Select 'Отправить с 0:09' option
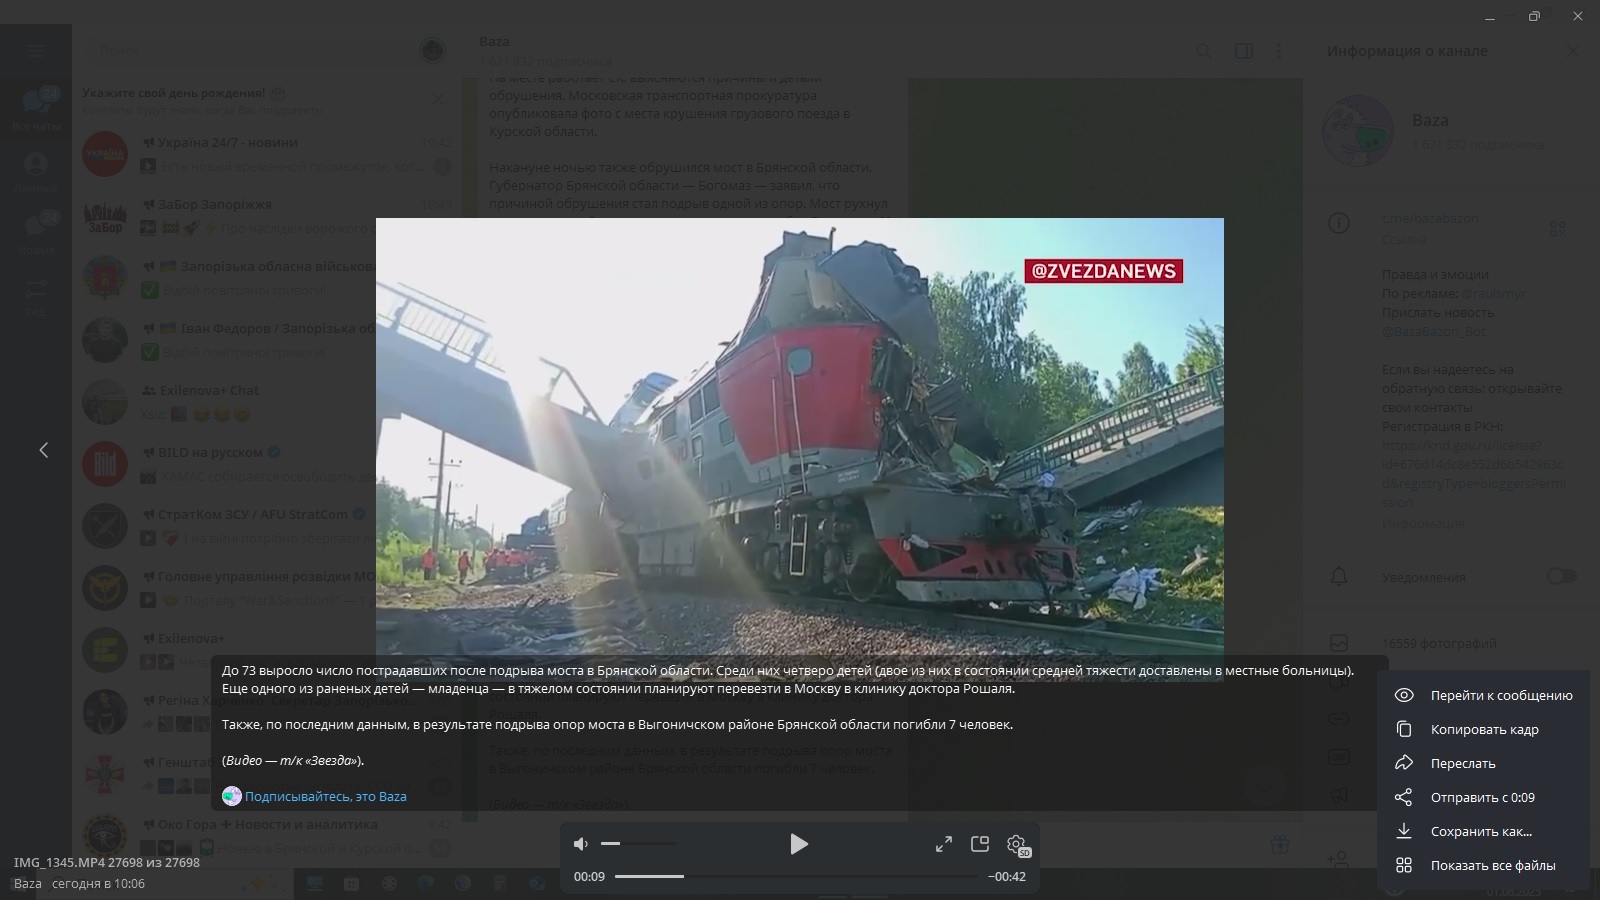 (x=1483, y=797)
